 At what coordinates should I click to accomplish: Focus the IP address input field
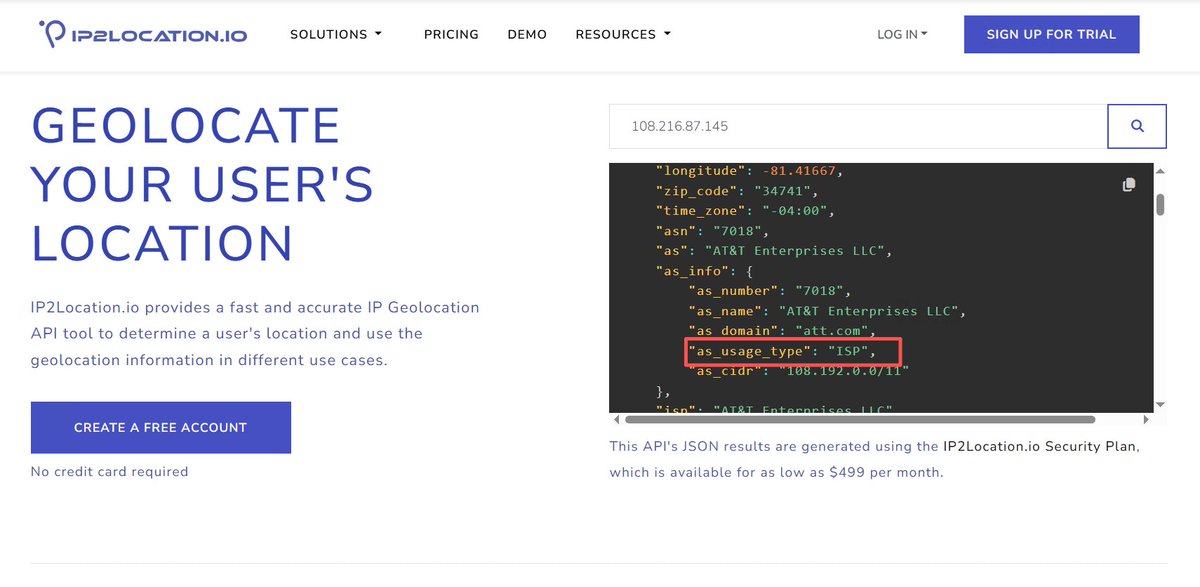tap(858, 126)
